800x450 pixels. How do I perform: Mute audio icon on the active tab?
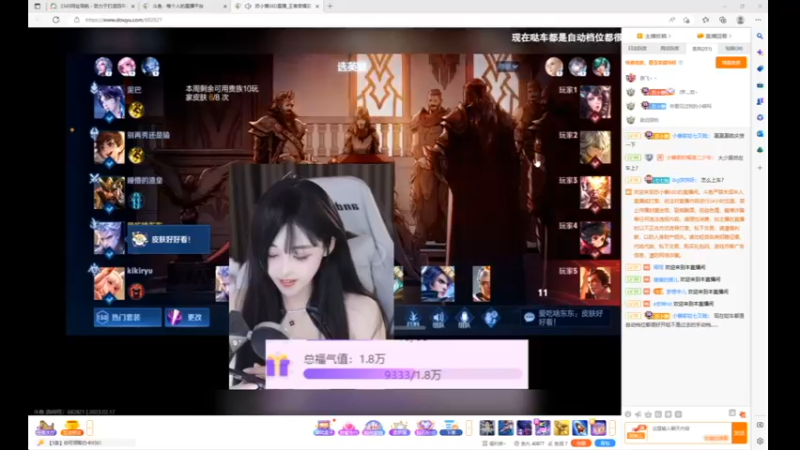point(248,6)
